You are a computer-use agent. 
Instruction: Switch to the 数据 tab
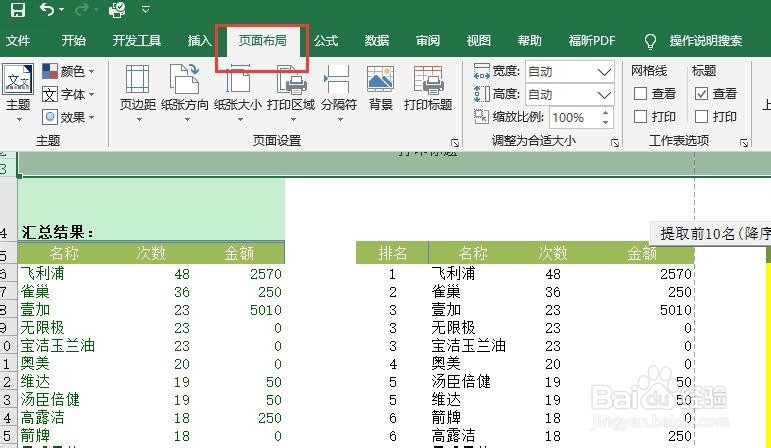[x=377, y=40]
